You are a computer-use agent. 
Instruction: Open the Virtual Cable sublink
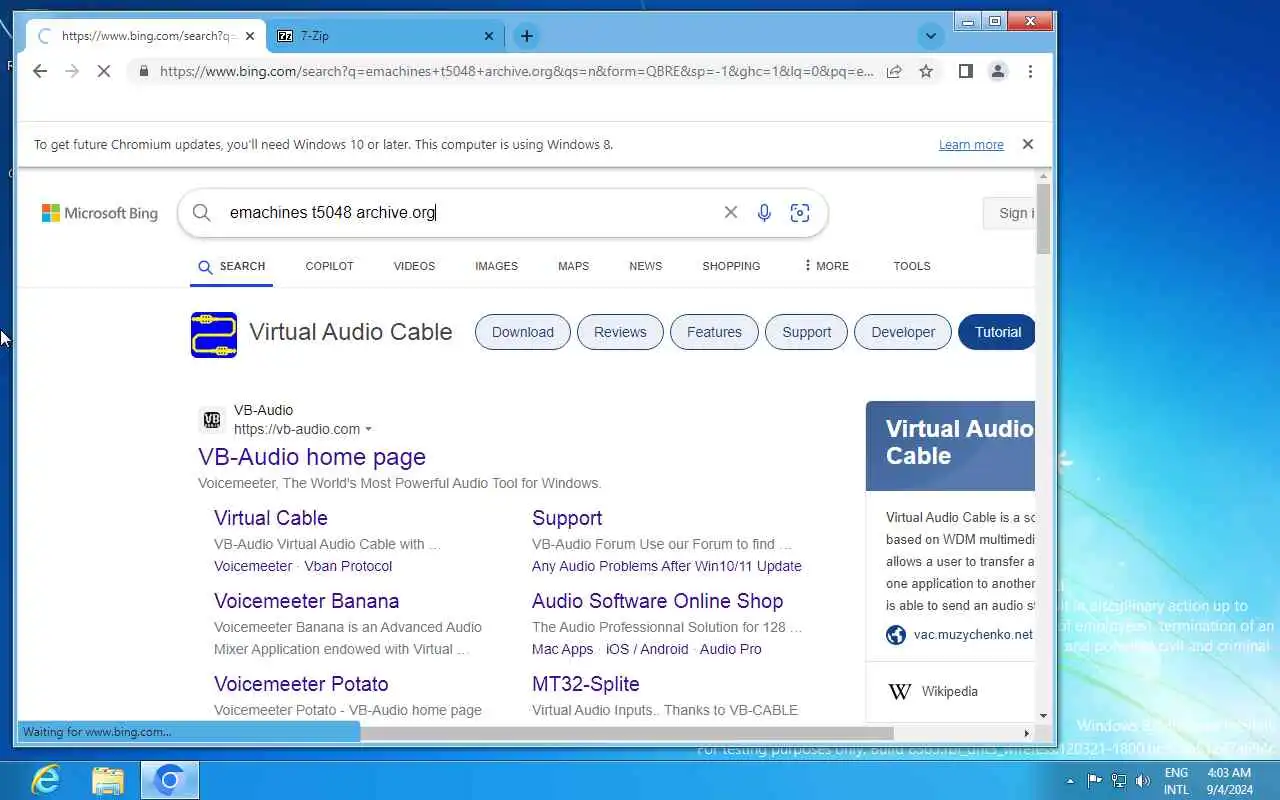tap(271, 518)
